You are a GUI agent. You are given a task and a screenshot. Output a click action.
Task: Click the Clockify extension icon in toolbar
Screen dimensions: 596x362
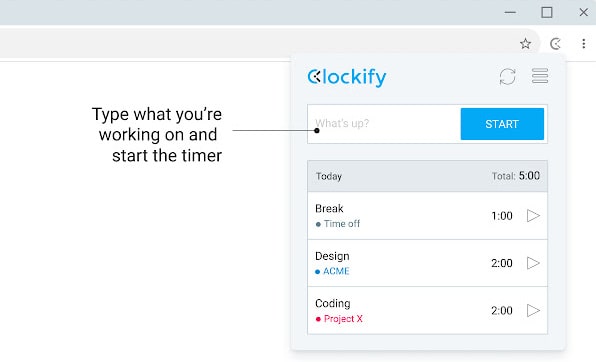coord(555,44)
